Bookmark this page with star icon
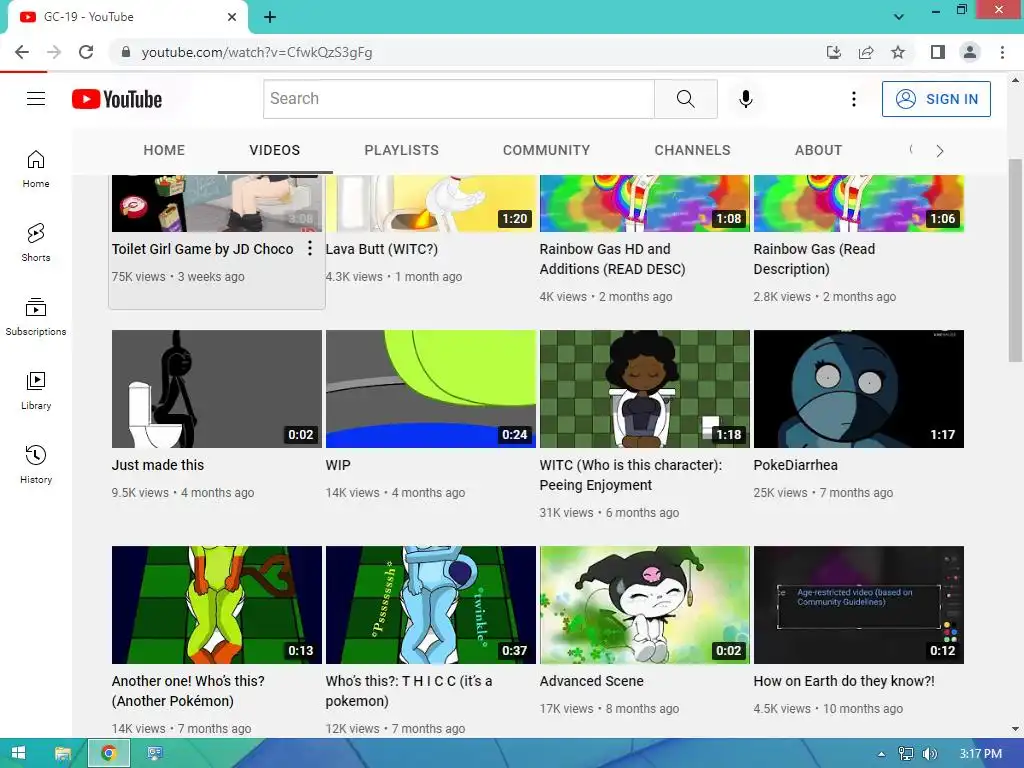Image resolution: width=1024 pixels, height=768 pixels. tap(898, 52)
